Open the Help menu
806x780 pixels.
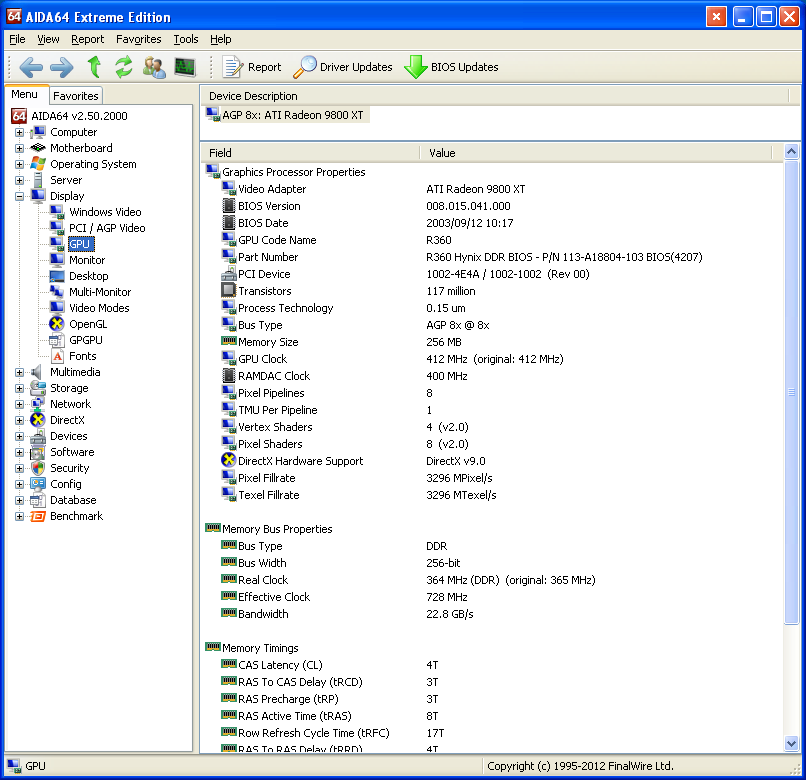click(221, 39)
